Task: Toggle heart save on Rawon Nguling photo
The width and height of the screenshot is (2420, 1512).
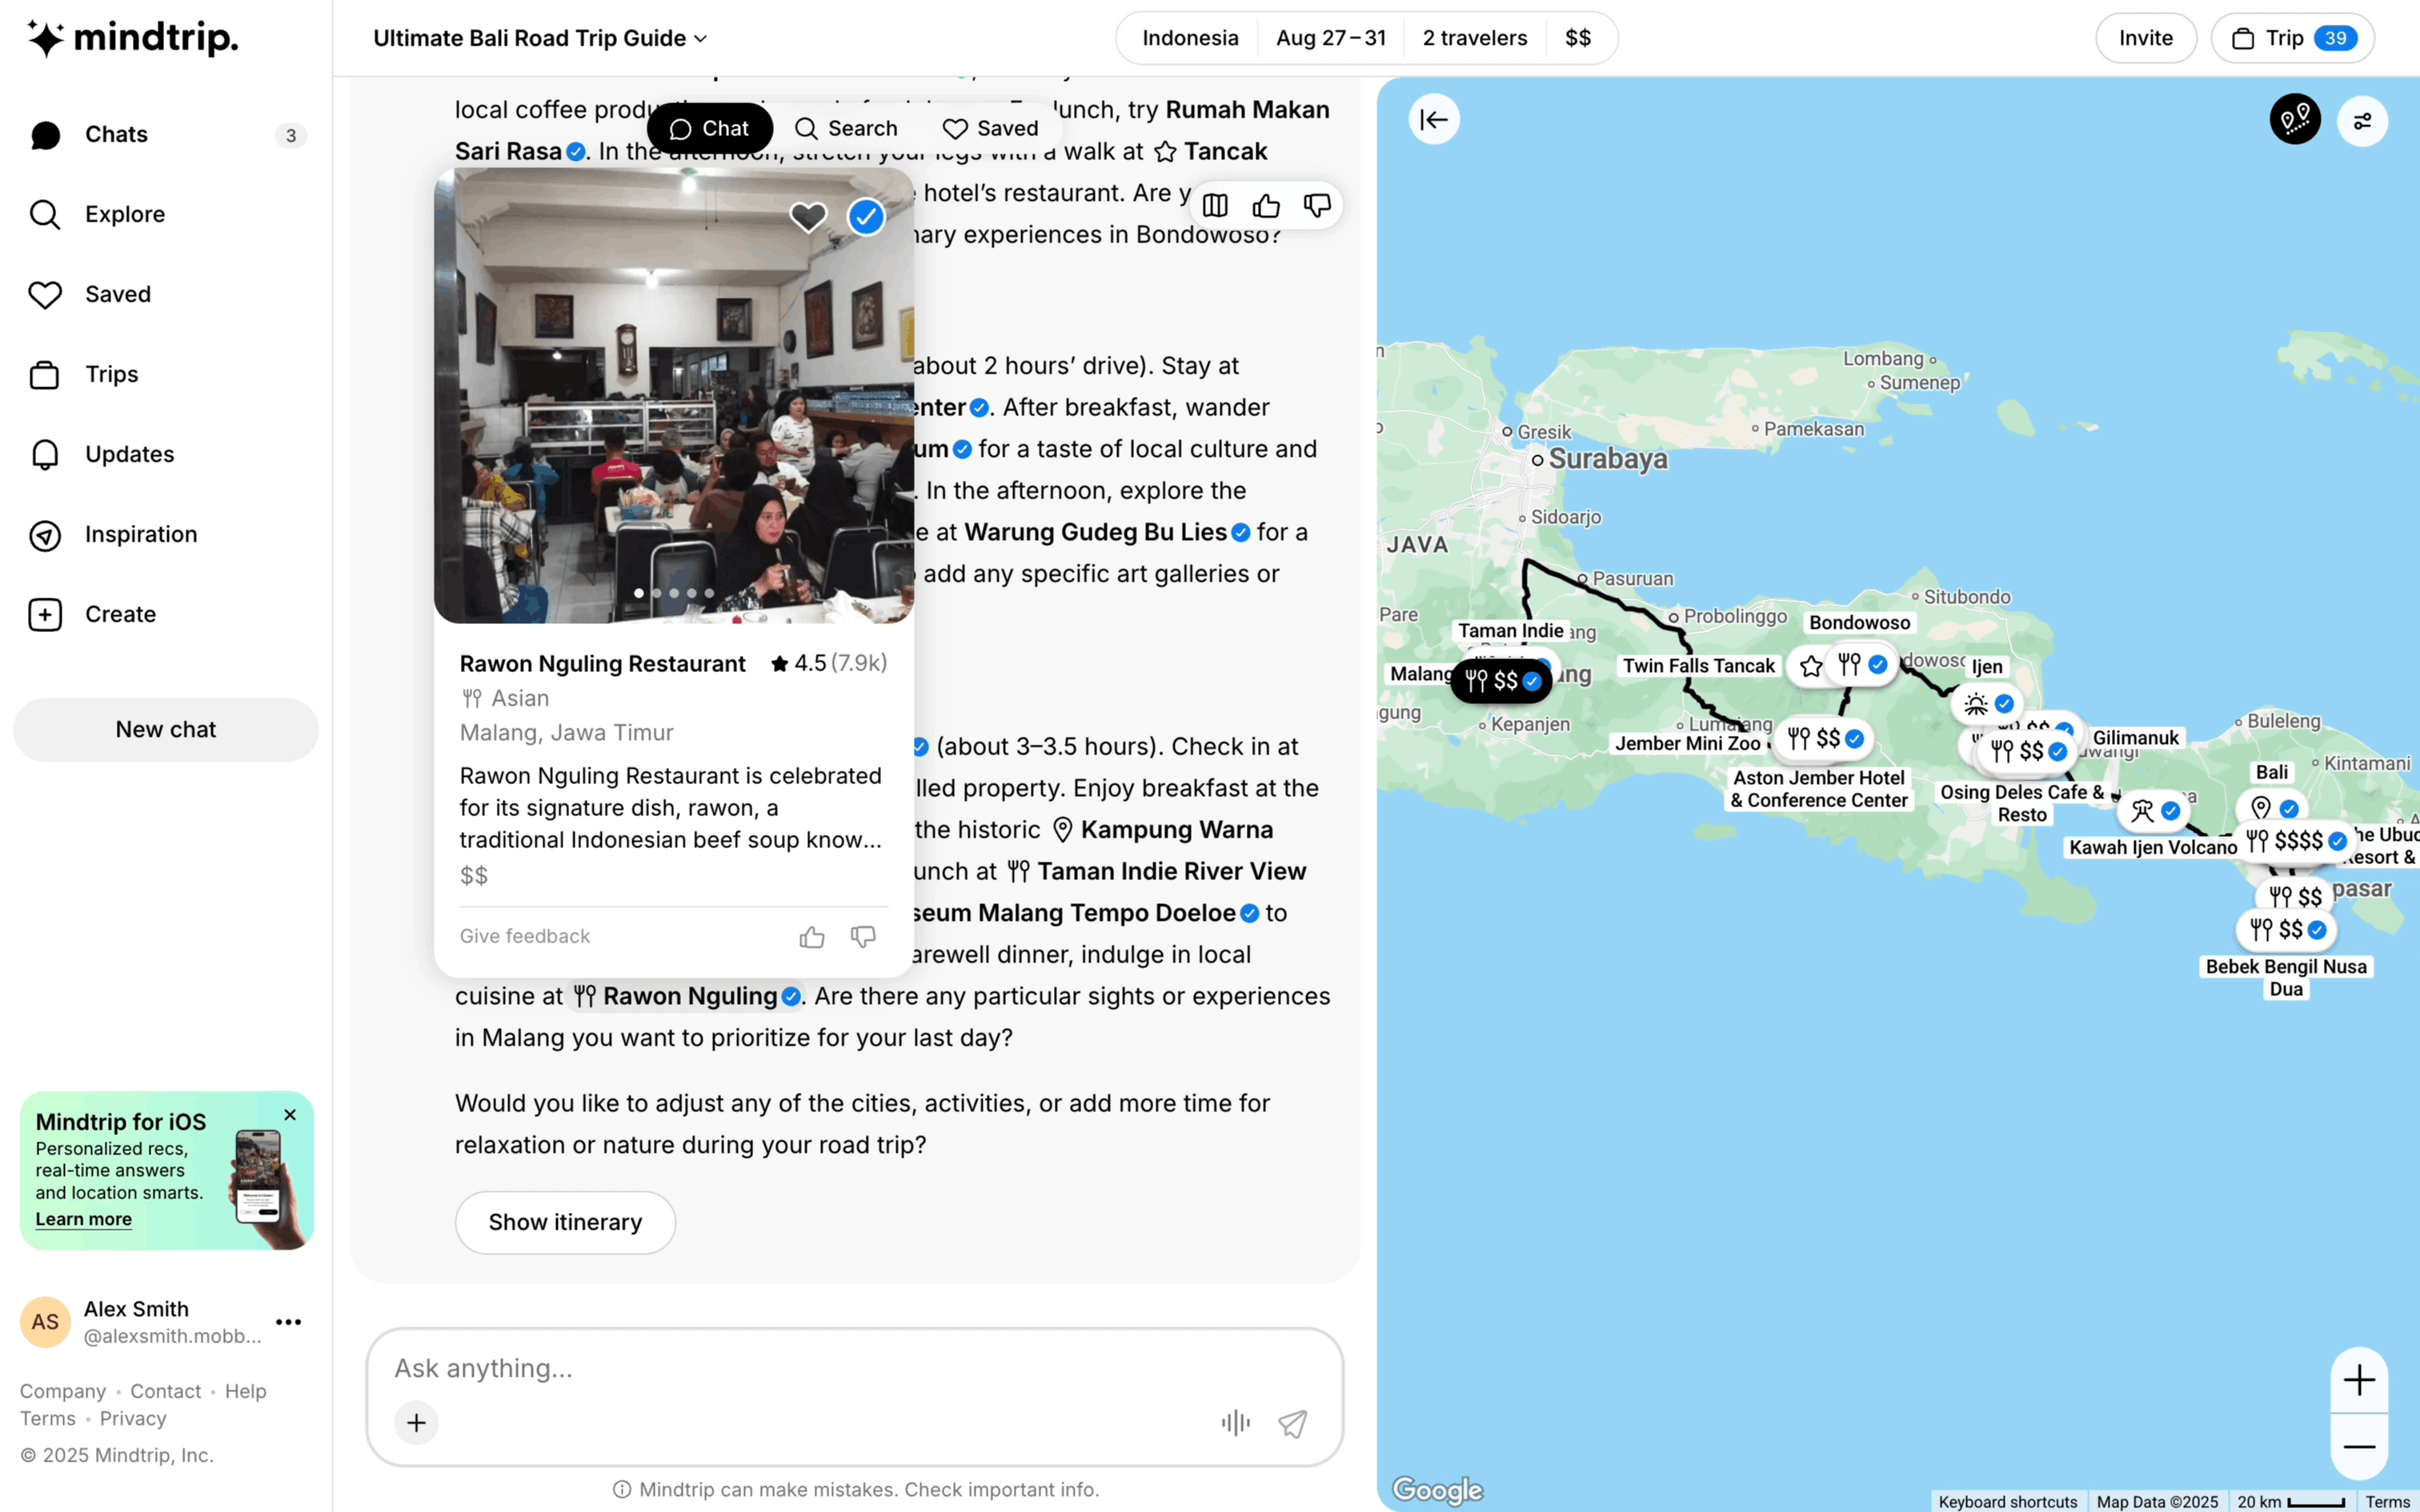Action: (808, 216)
